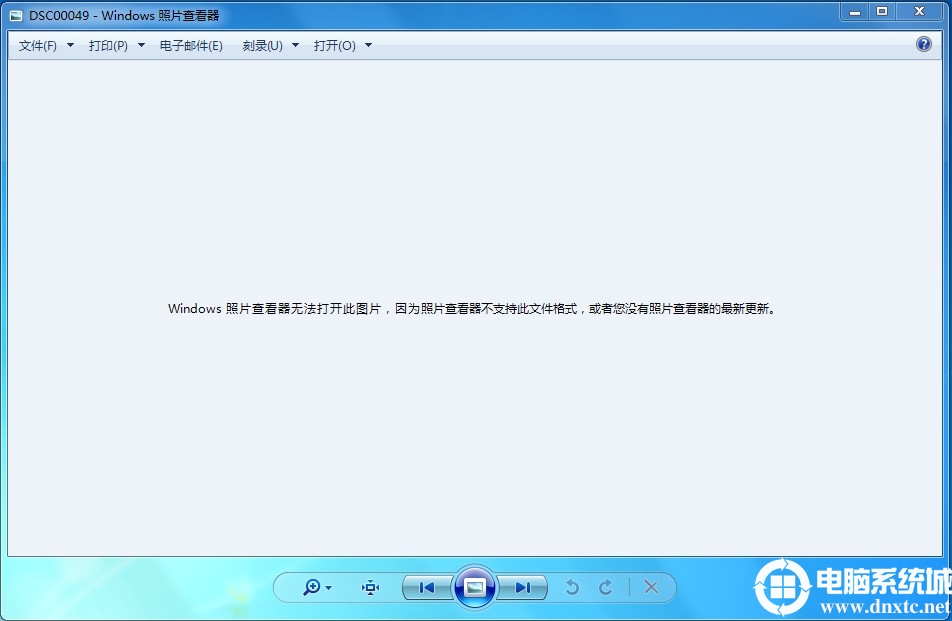Click the DSC00049 window title text
Viewport: 952px width, 621px height.
(124, 16)
